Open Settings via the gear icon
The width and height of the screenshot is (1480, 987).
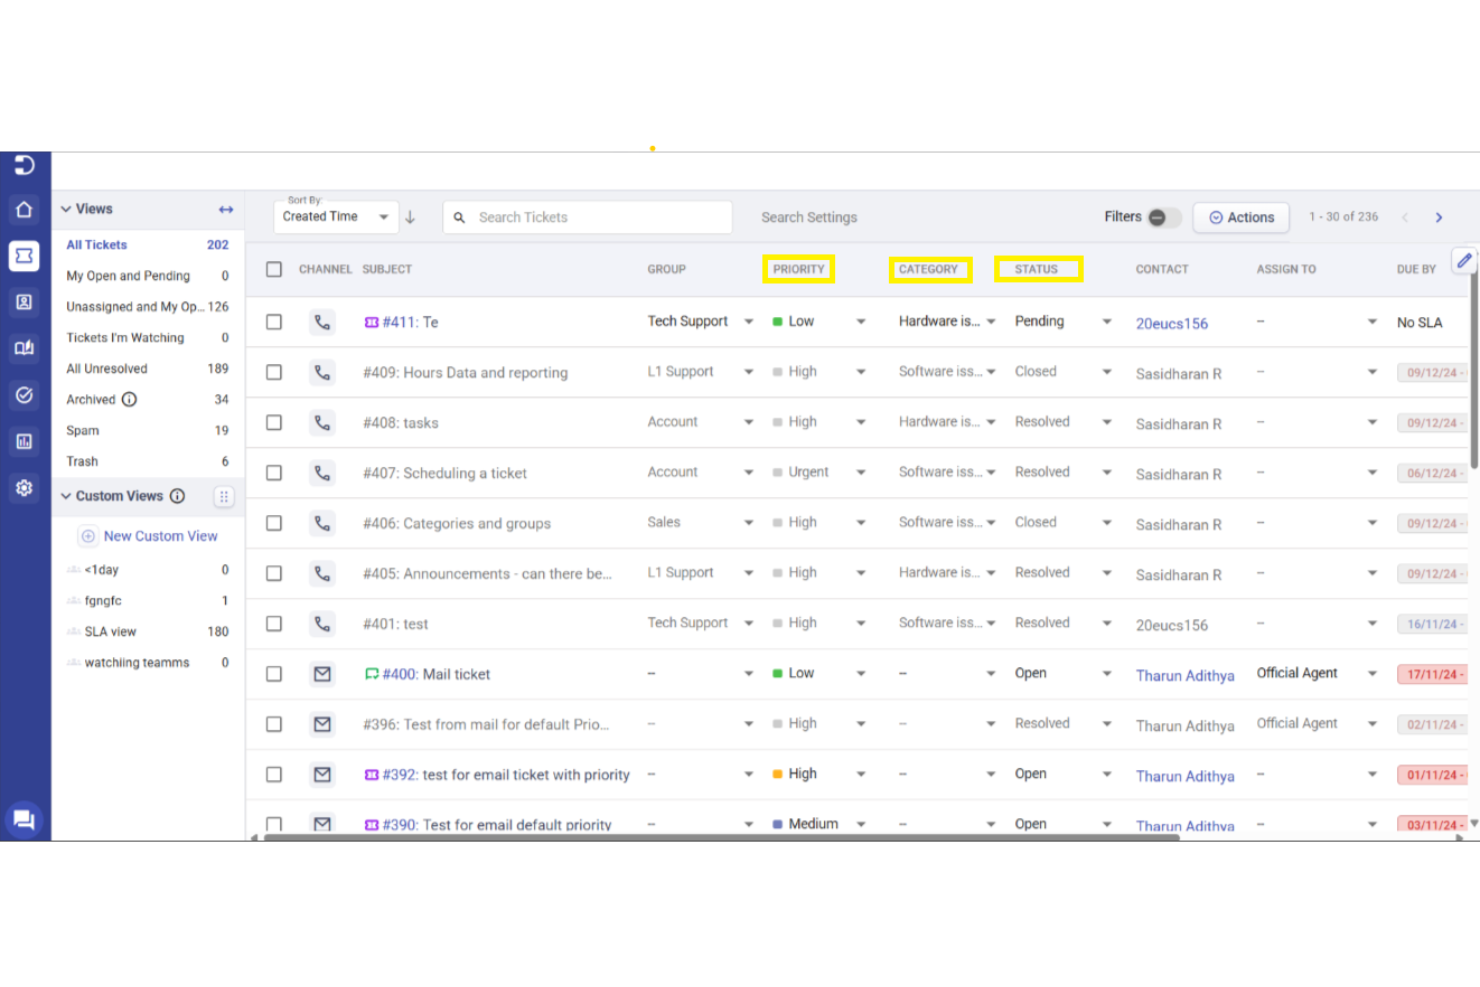(x=24, y=488)
